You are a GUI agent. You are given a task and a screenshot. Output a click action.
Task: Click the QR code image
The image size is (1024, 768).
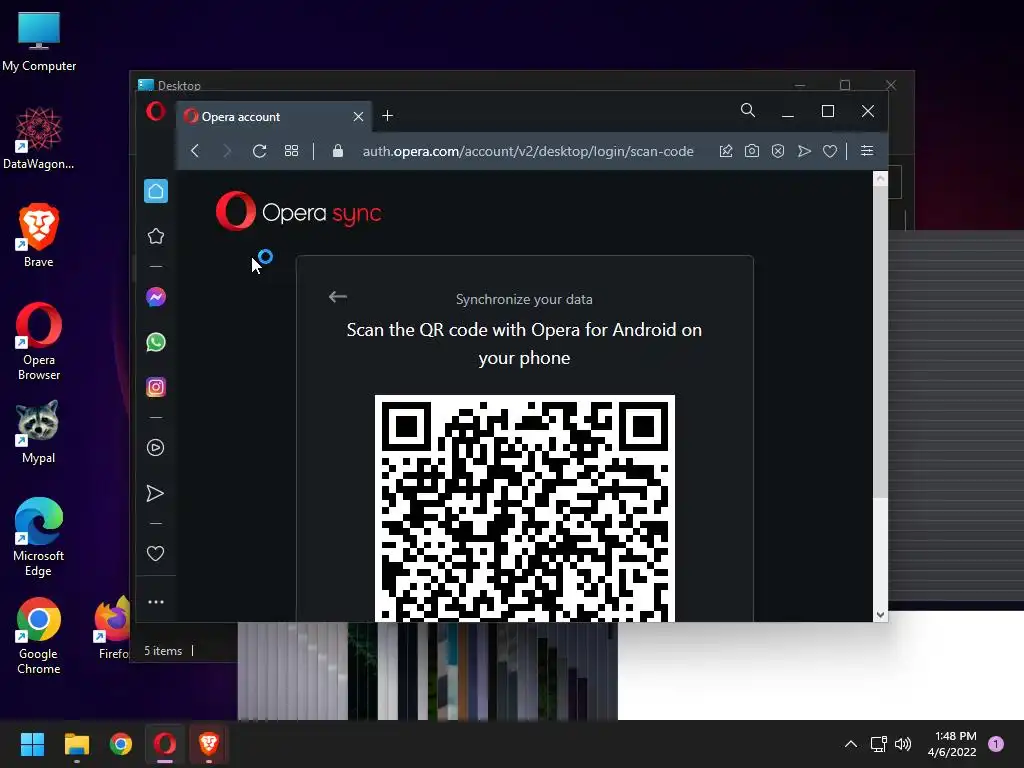click(x=524, y=508)
